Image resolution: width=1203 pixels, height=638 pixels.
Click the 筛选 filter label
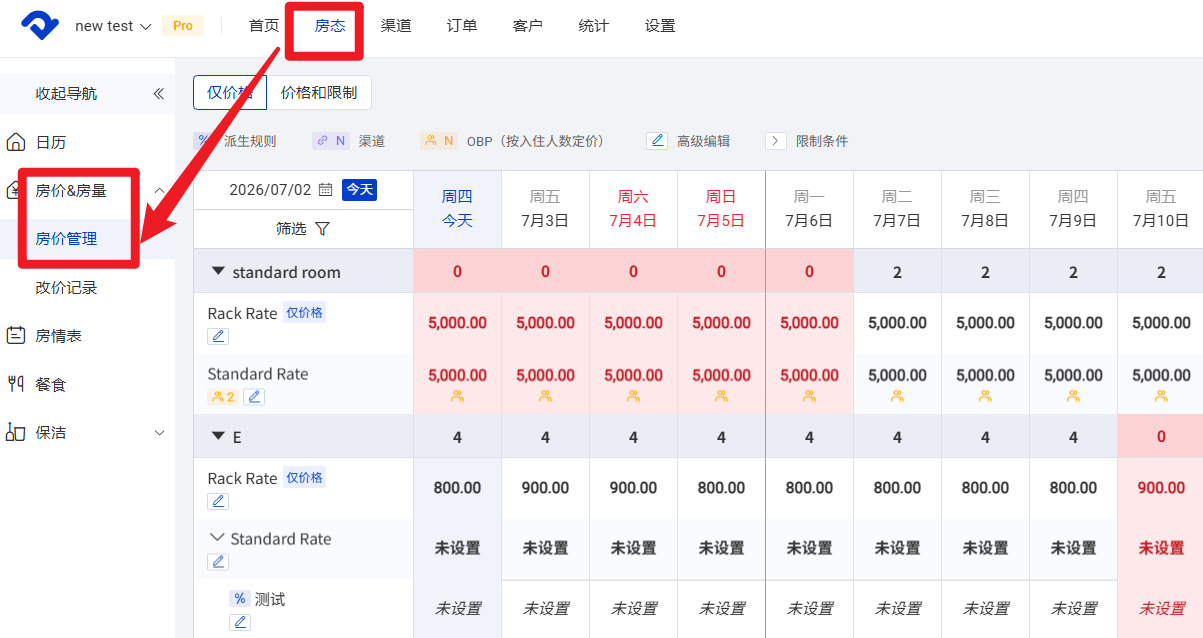pos(291,229)
